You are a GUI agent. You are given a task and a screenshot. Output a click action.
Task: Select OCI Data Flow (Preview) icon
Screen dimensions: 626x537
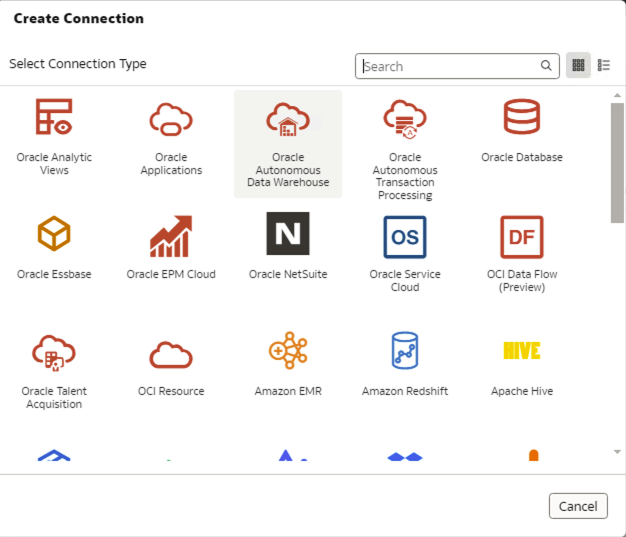(522, 237)
